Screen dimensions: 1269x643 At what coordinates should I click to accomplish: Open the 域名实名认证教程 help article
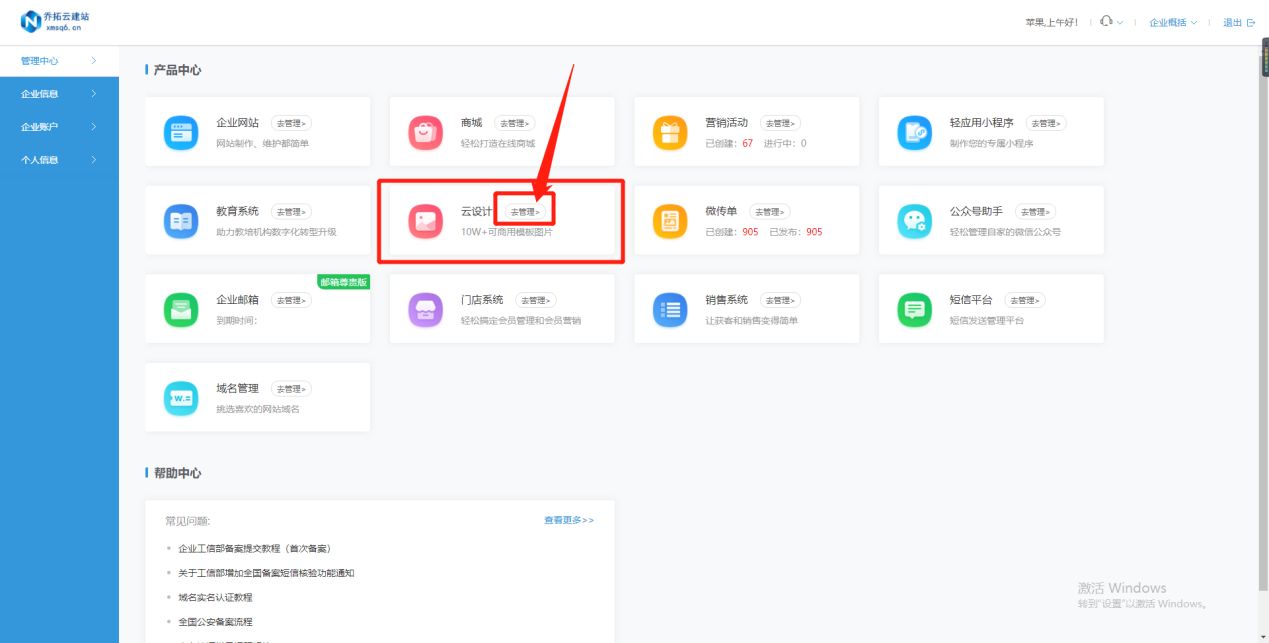click(215, 597)
